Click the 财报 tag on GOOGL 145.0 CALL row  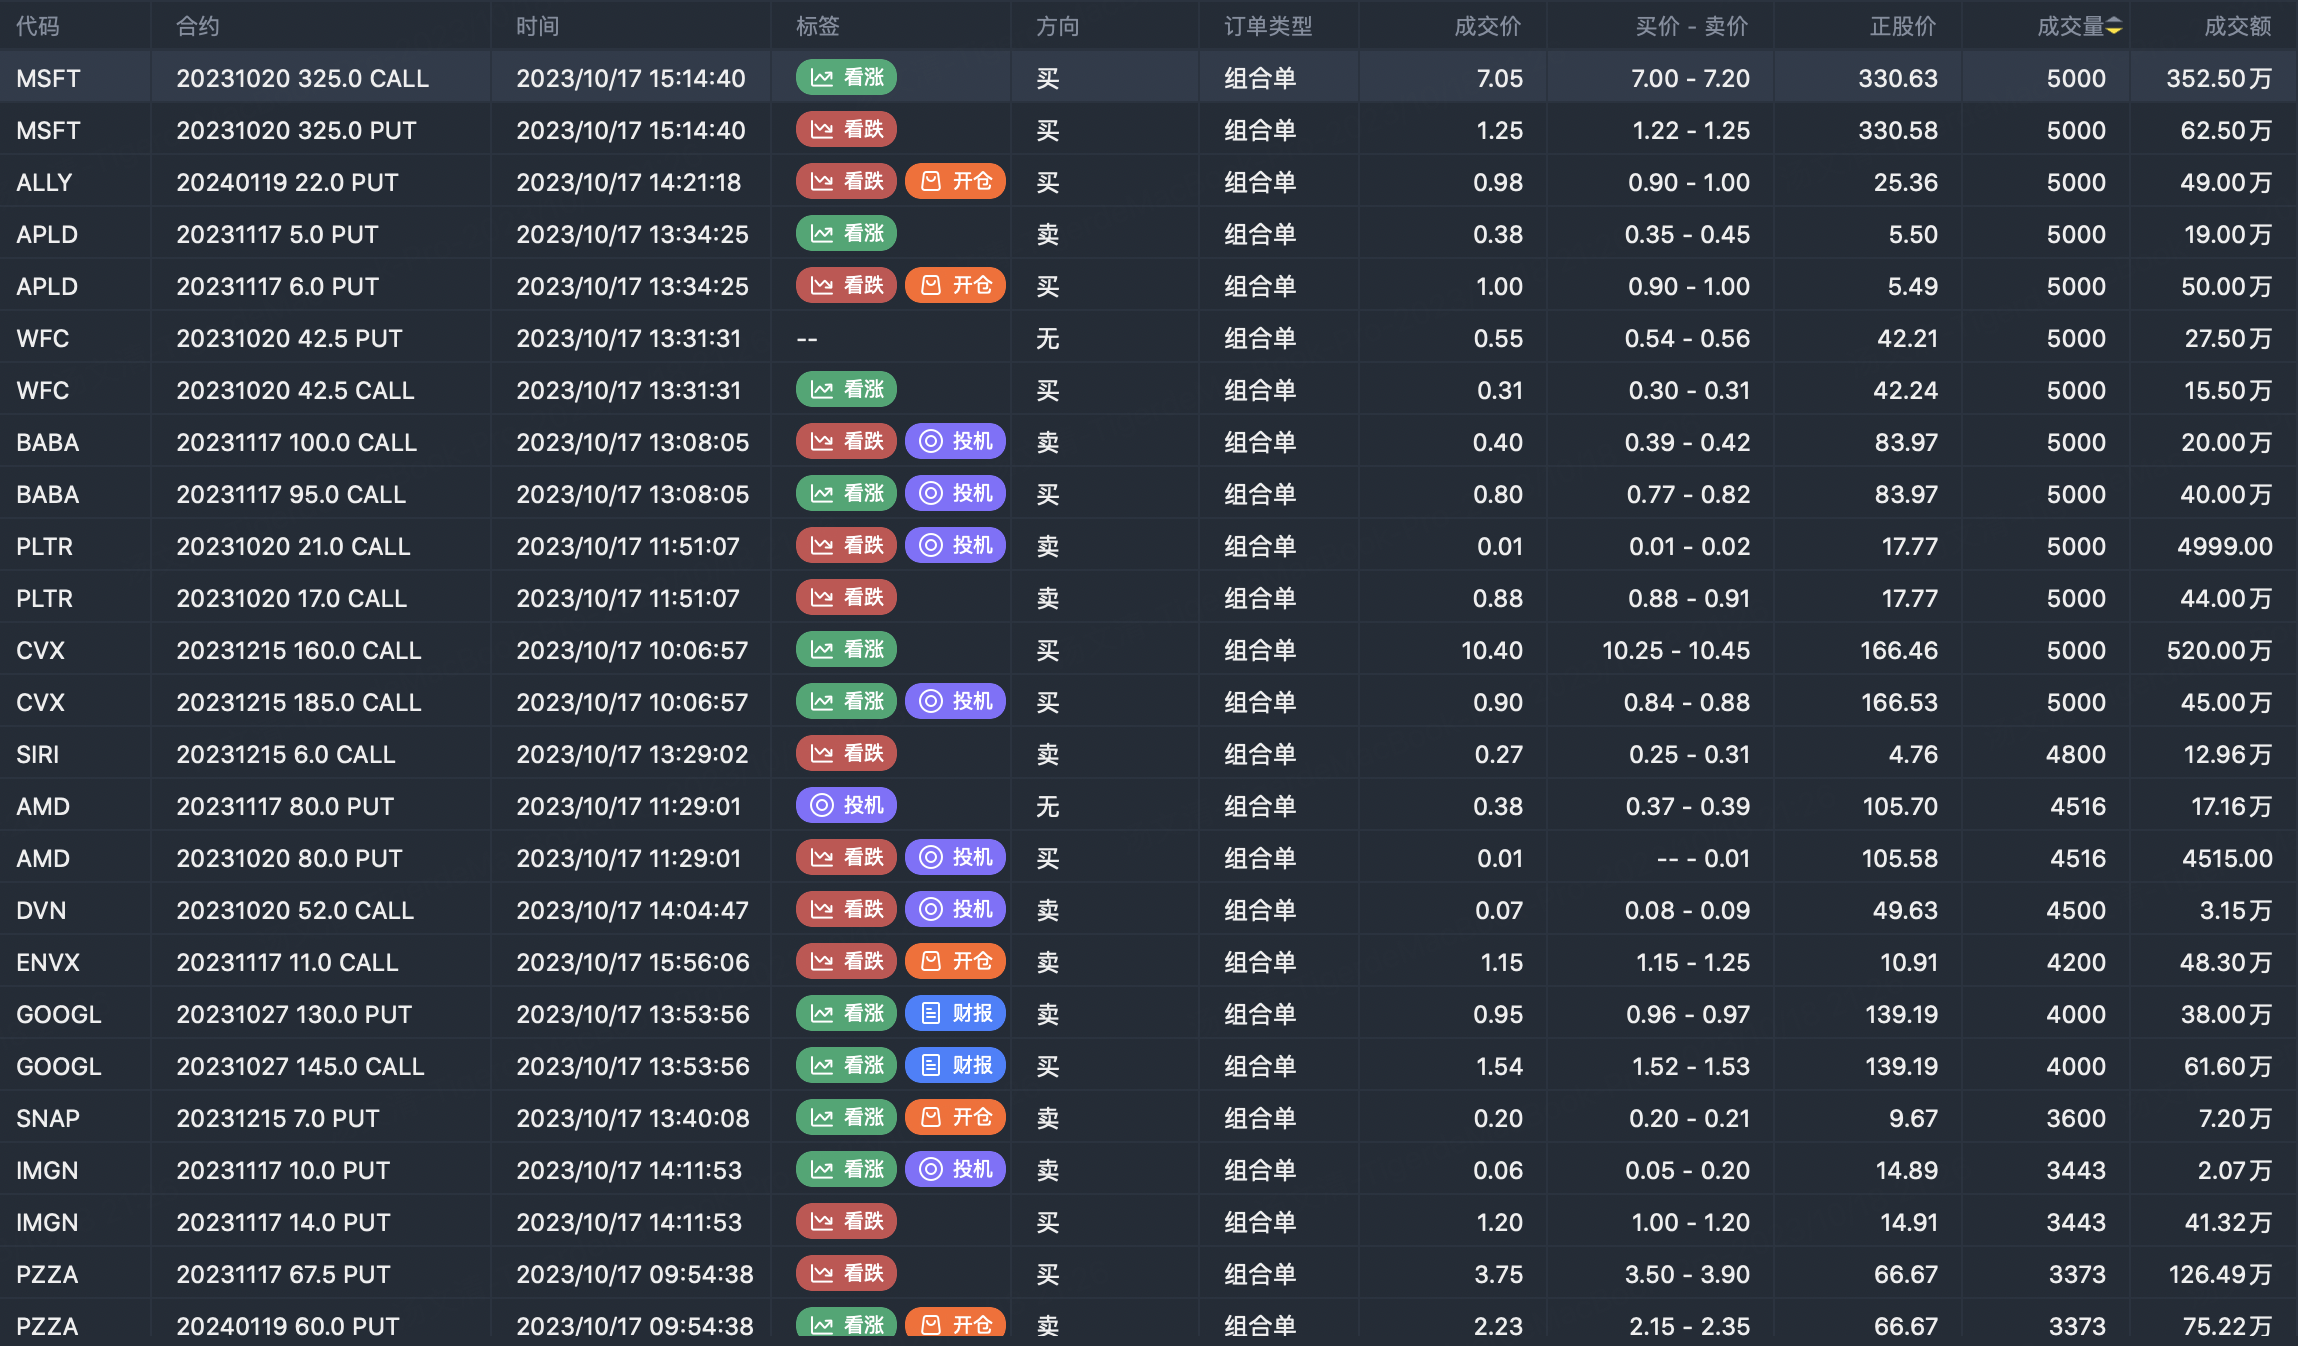[955, 1065]
